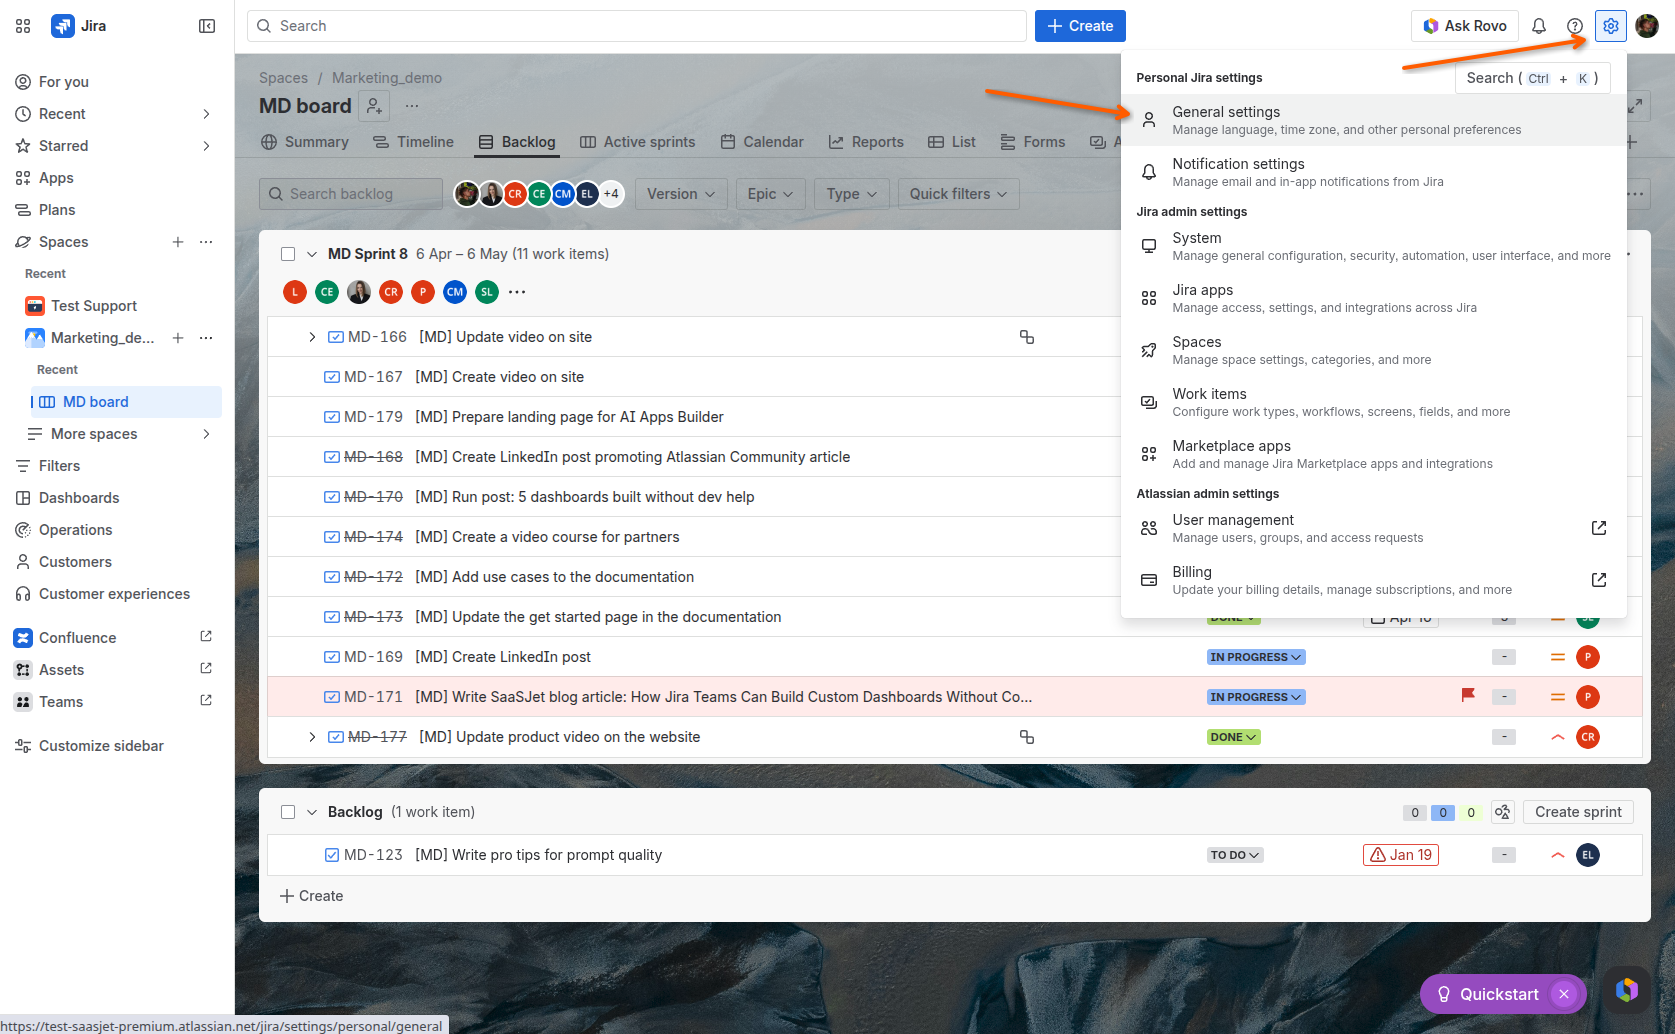
Task: Click the top Search field
Action: (x=637, y=26)
